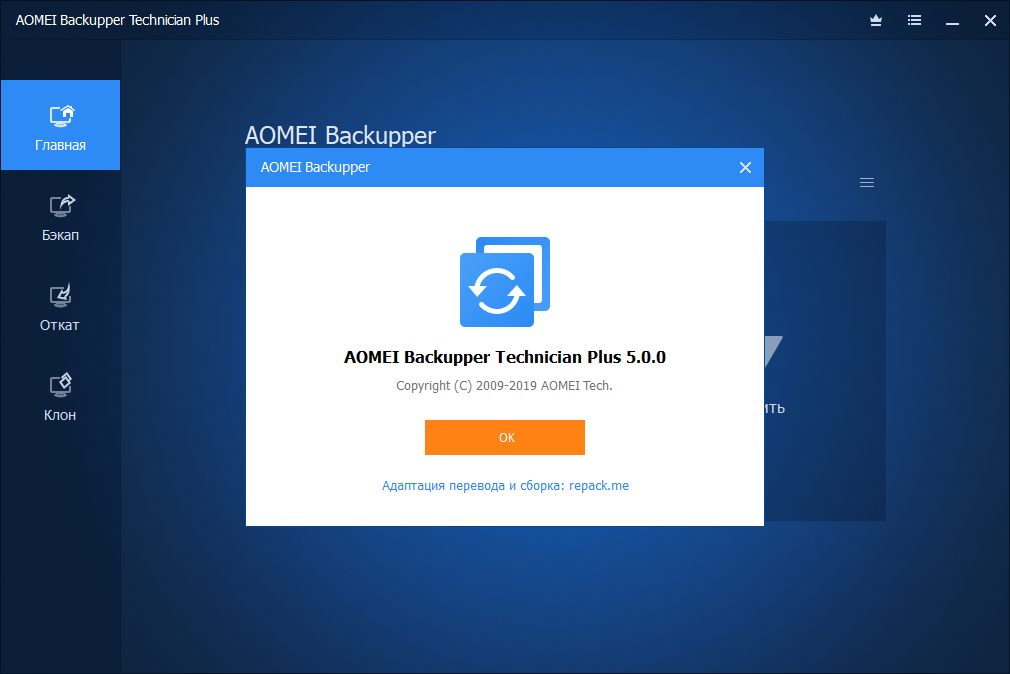Open the Клон clone icon in sidebar
Image resolution: width=1010 pixels, height=674 pixels.
coord(61,385)
